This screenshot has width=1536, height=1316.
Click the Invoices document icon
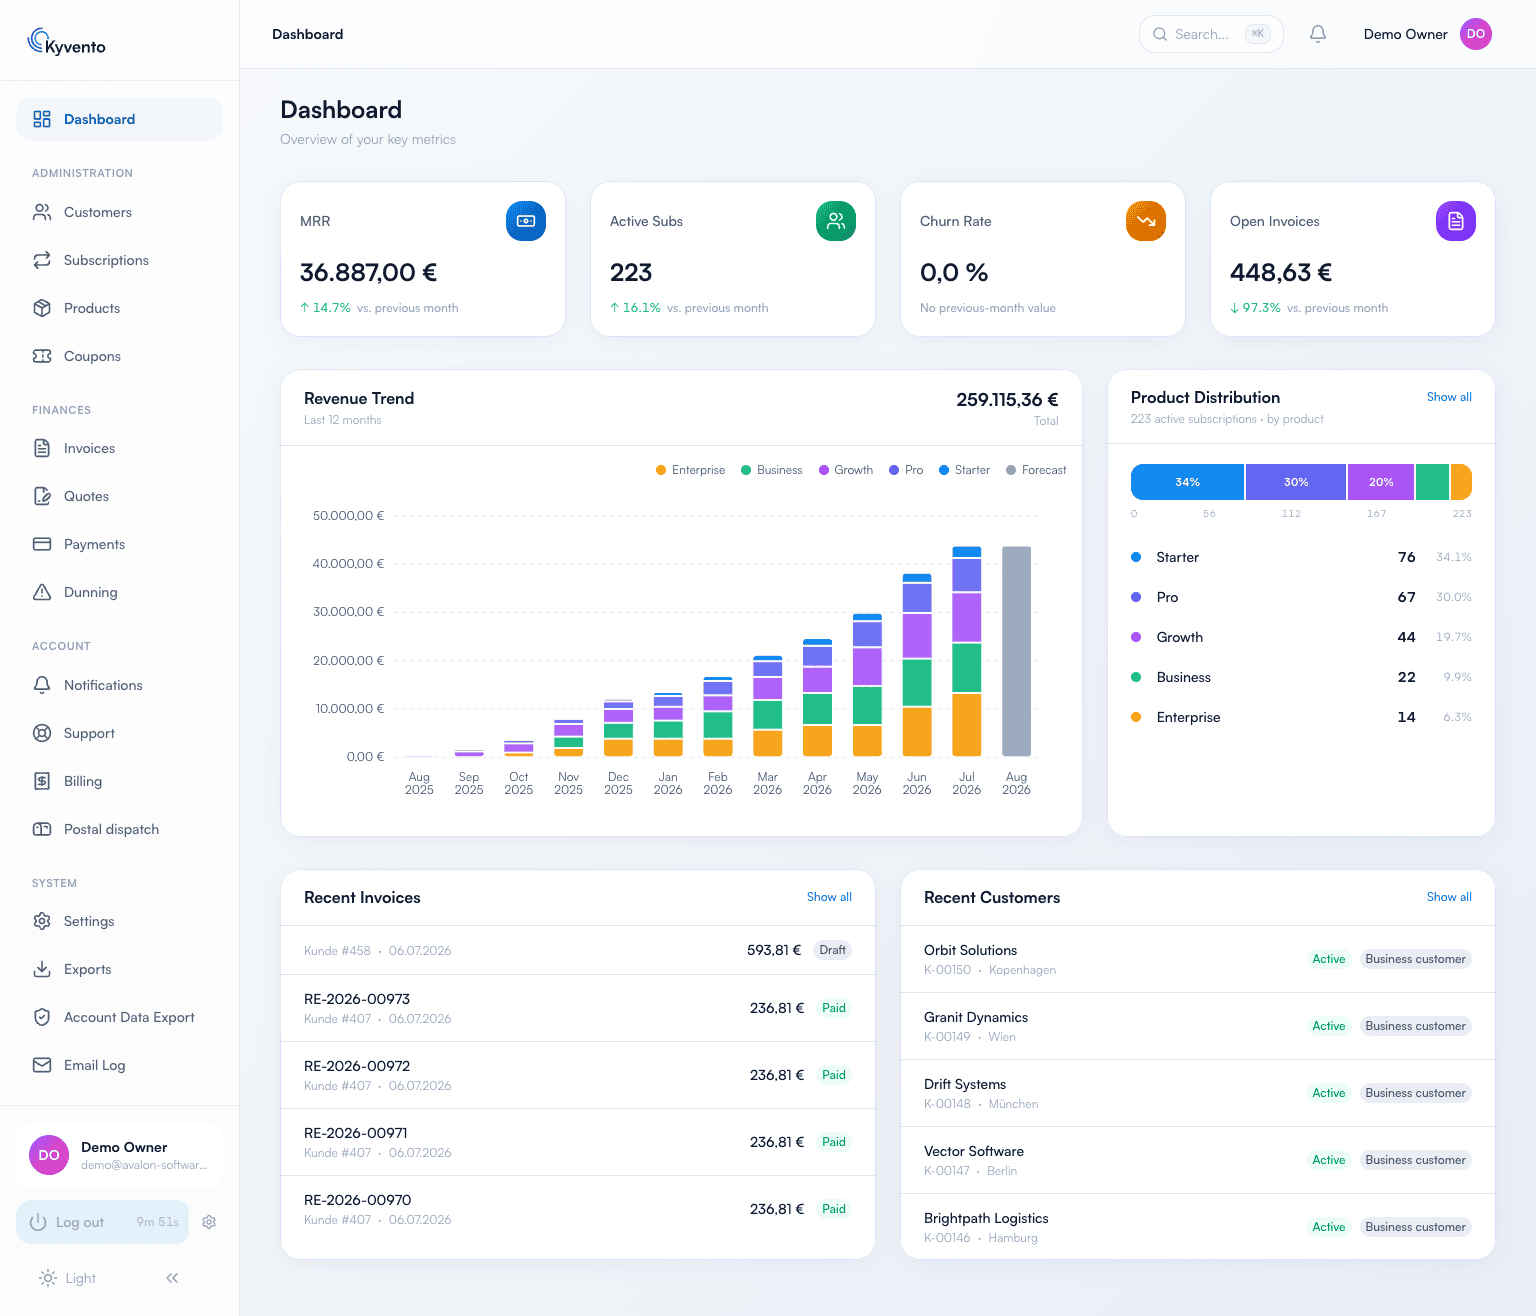point(42,448)
